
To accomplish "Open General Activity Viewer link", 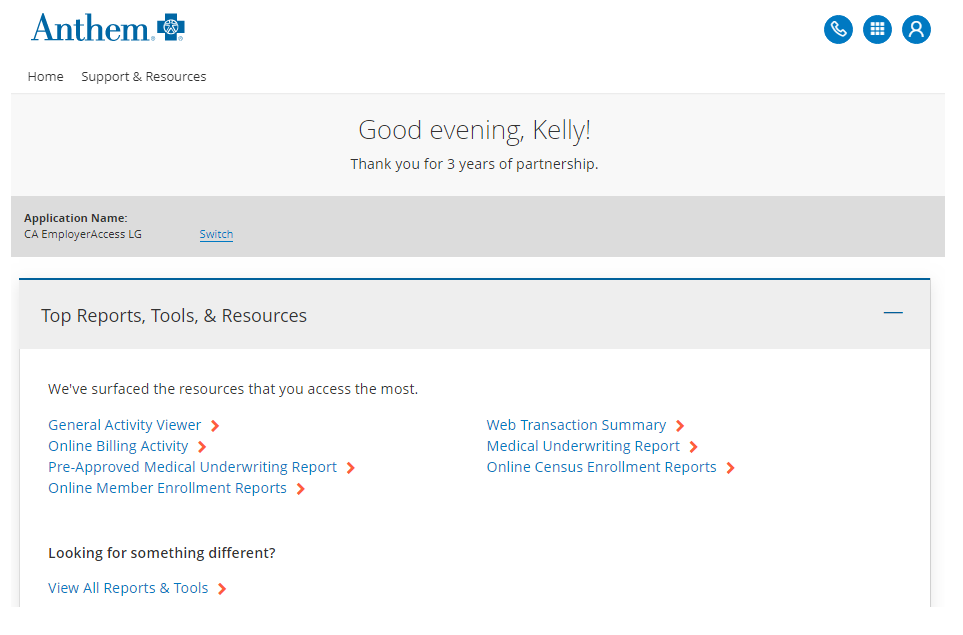I will click(x=125, y=425).
